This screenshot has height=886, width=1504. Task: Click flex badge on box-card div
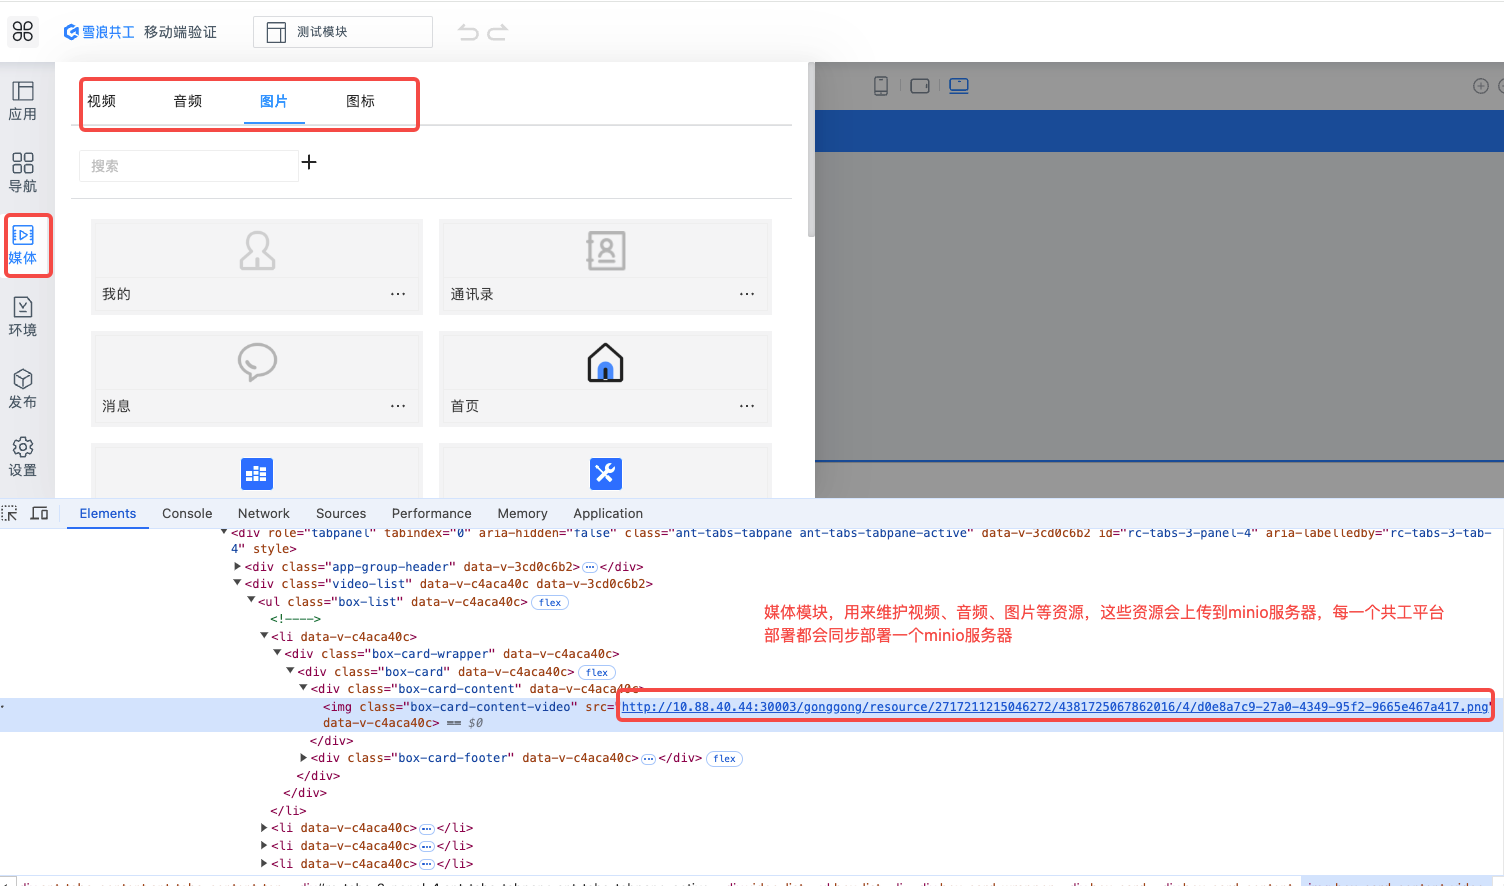pyautogui.click(x=597, y=672)
